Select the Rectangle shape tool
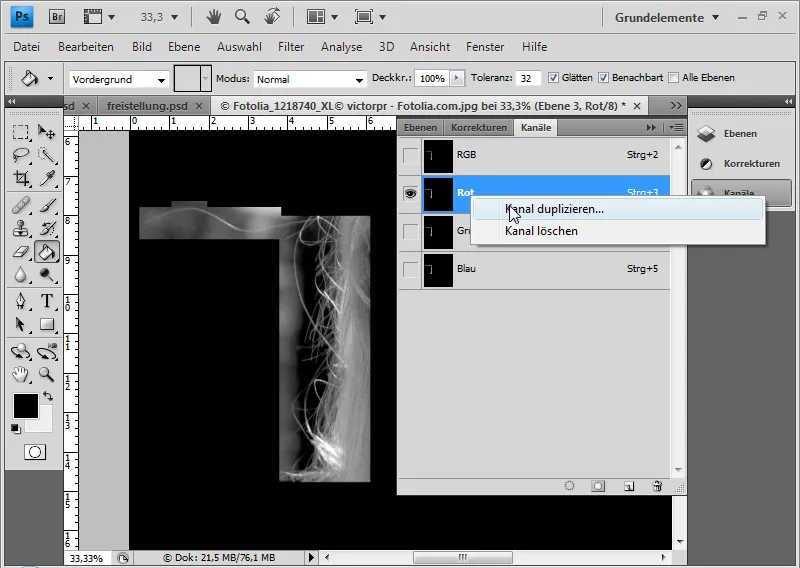This screenshot has height=568, width=800. 46,324
